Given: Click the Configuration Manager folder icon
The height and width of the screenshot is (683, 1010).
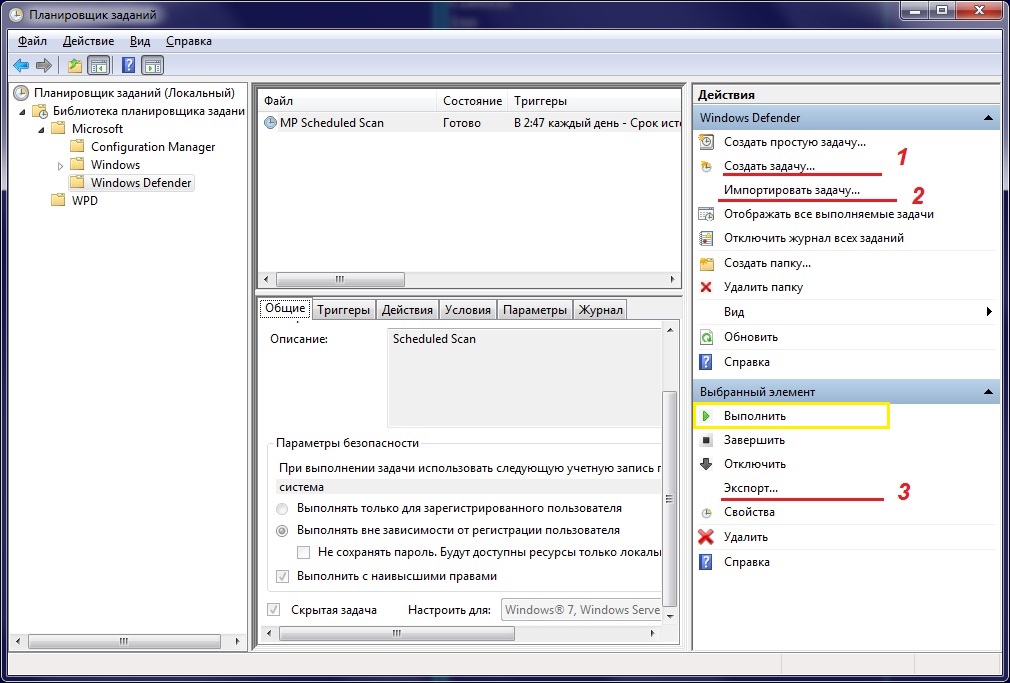Looking at the screenshot, I should click(x=77, y=146).
